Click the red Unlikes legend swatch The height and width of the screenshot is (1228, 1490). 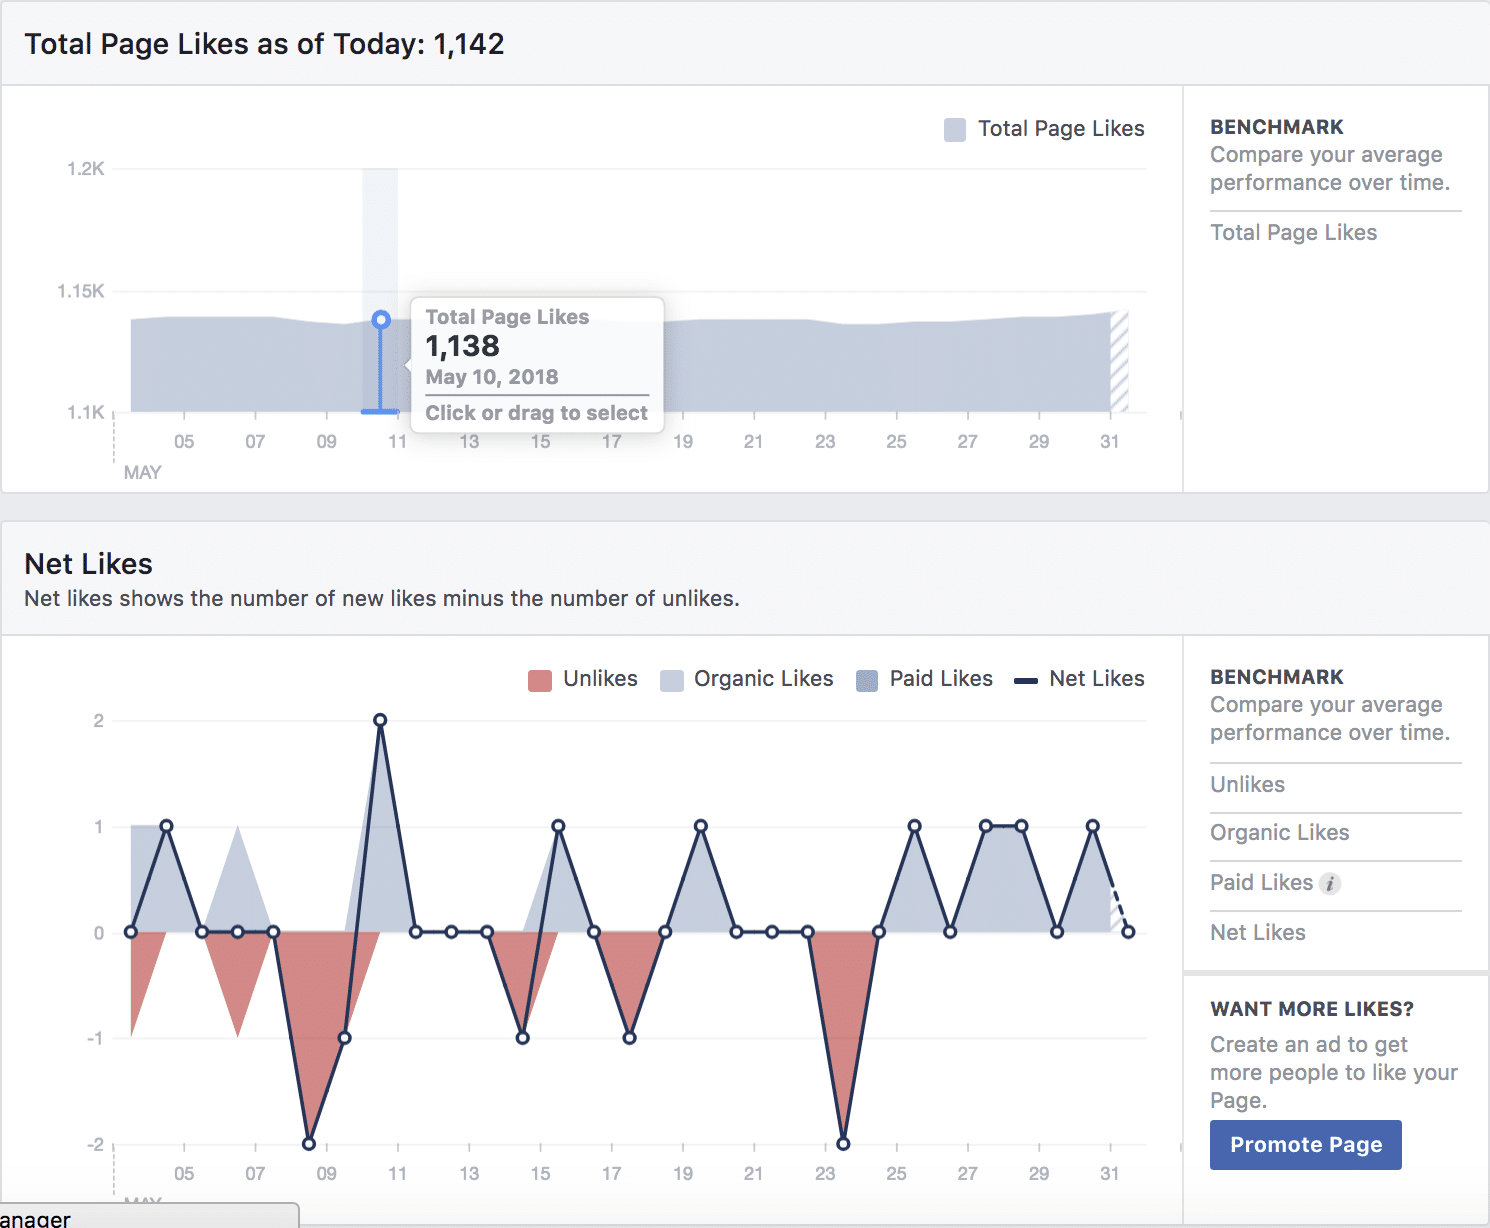click(x=540, y=679)
